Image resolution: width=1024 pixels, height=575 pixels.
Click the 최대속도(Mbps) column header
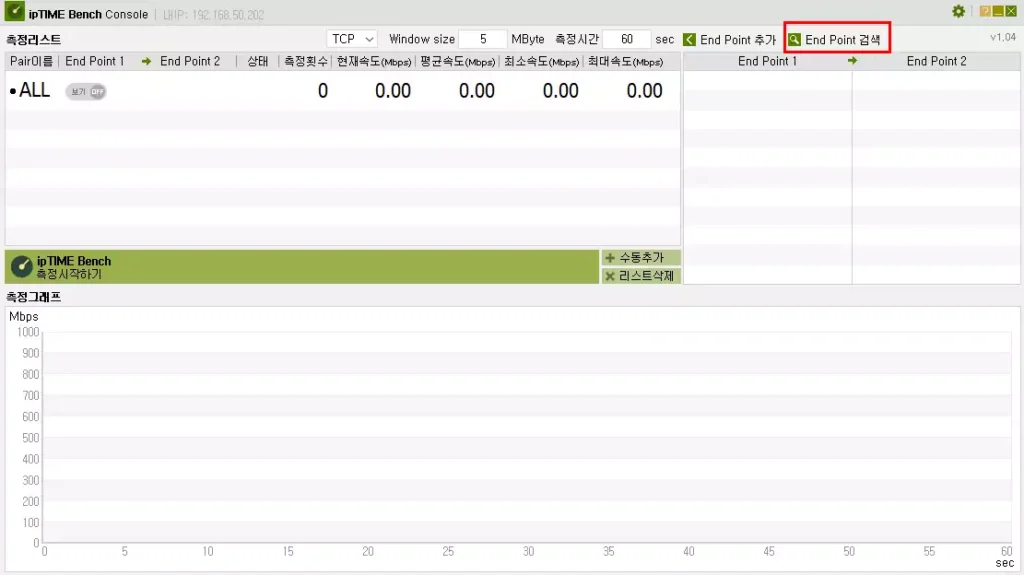626,61
